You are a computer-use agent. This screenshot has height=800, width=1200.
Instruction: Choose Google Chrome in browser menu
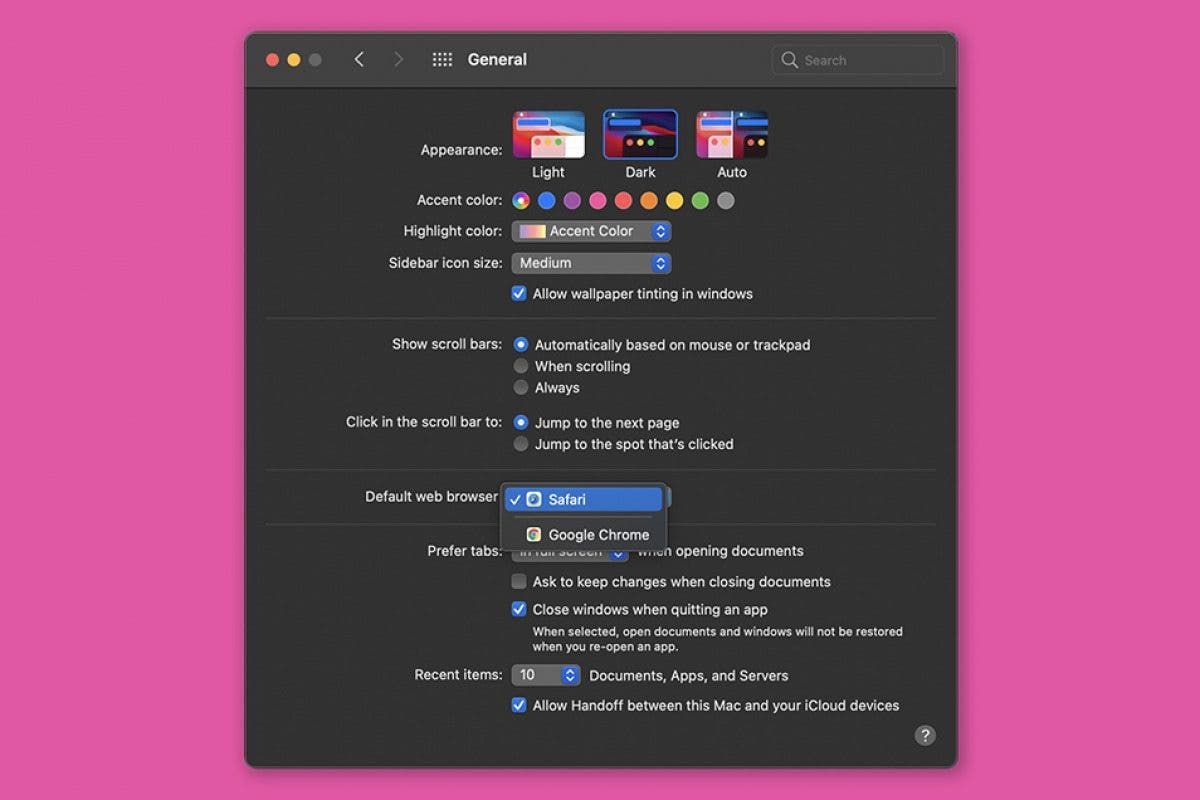coord(583,535)
